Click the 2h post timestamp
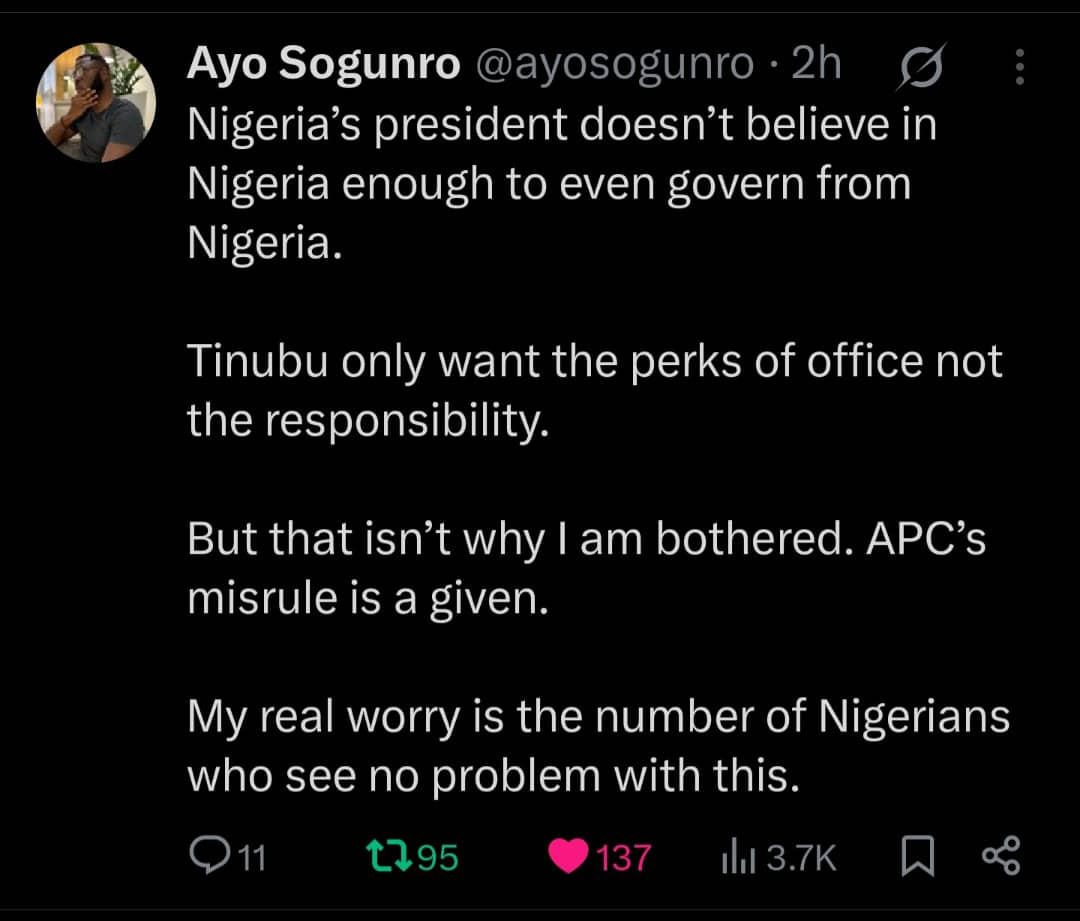 coord(816,65)
